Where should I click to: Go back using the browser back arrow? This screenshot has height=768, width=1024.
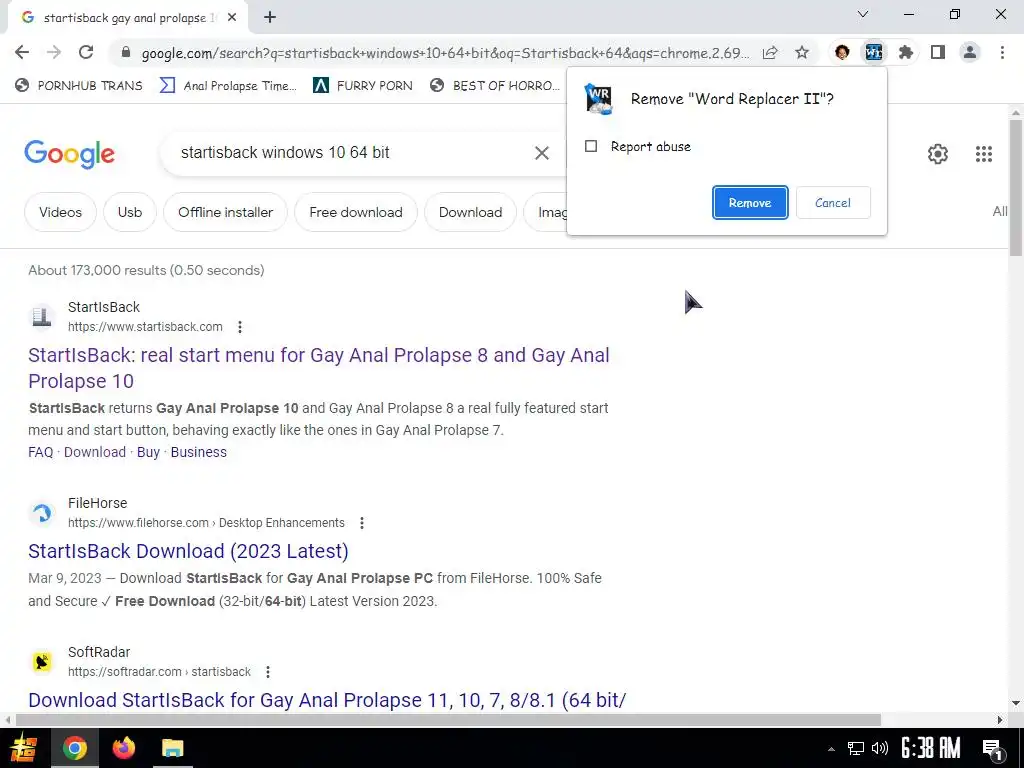point(22,52)
